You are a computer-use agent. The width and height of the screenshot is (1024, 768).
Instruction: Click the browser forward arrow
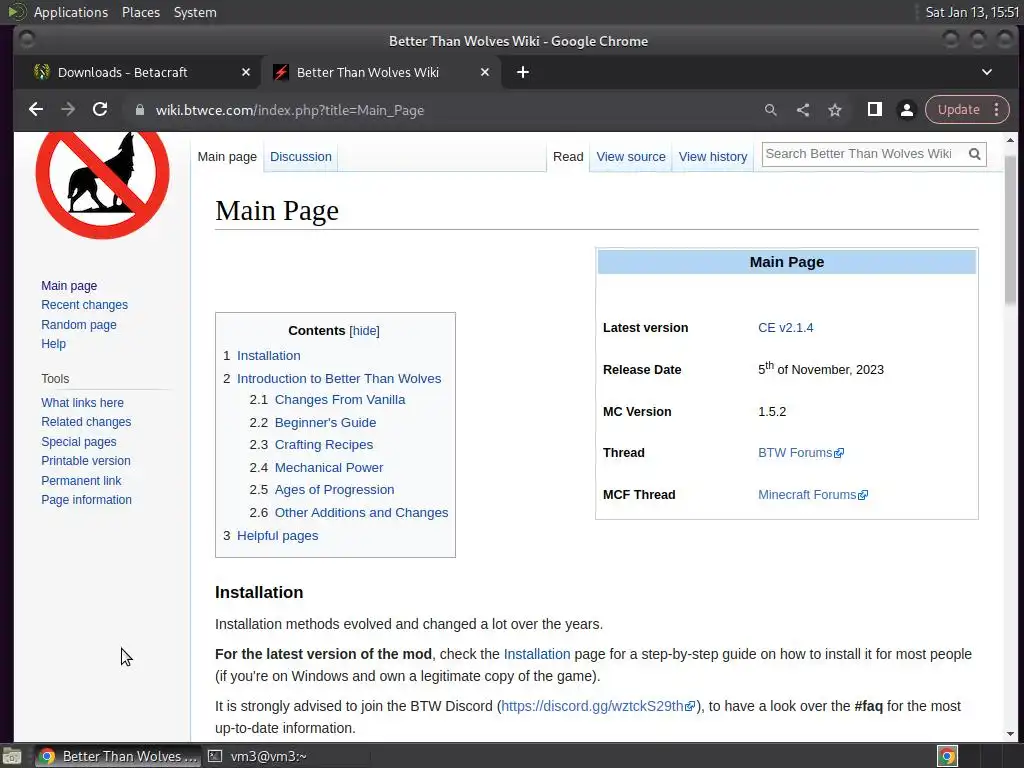68,110
